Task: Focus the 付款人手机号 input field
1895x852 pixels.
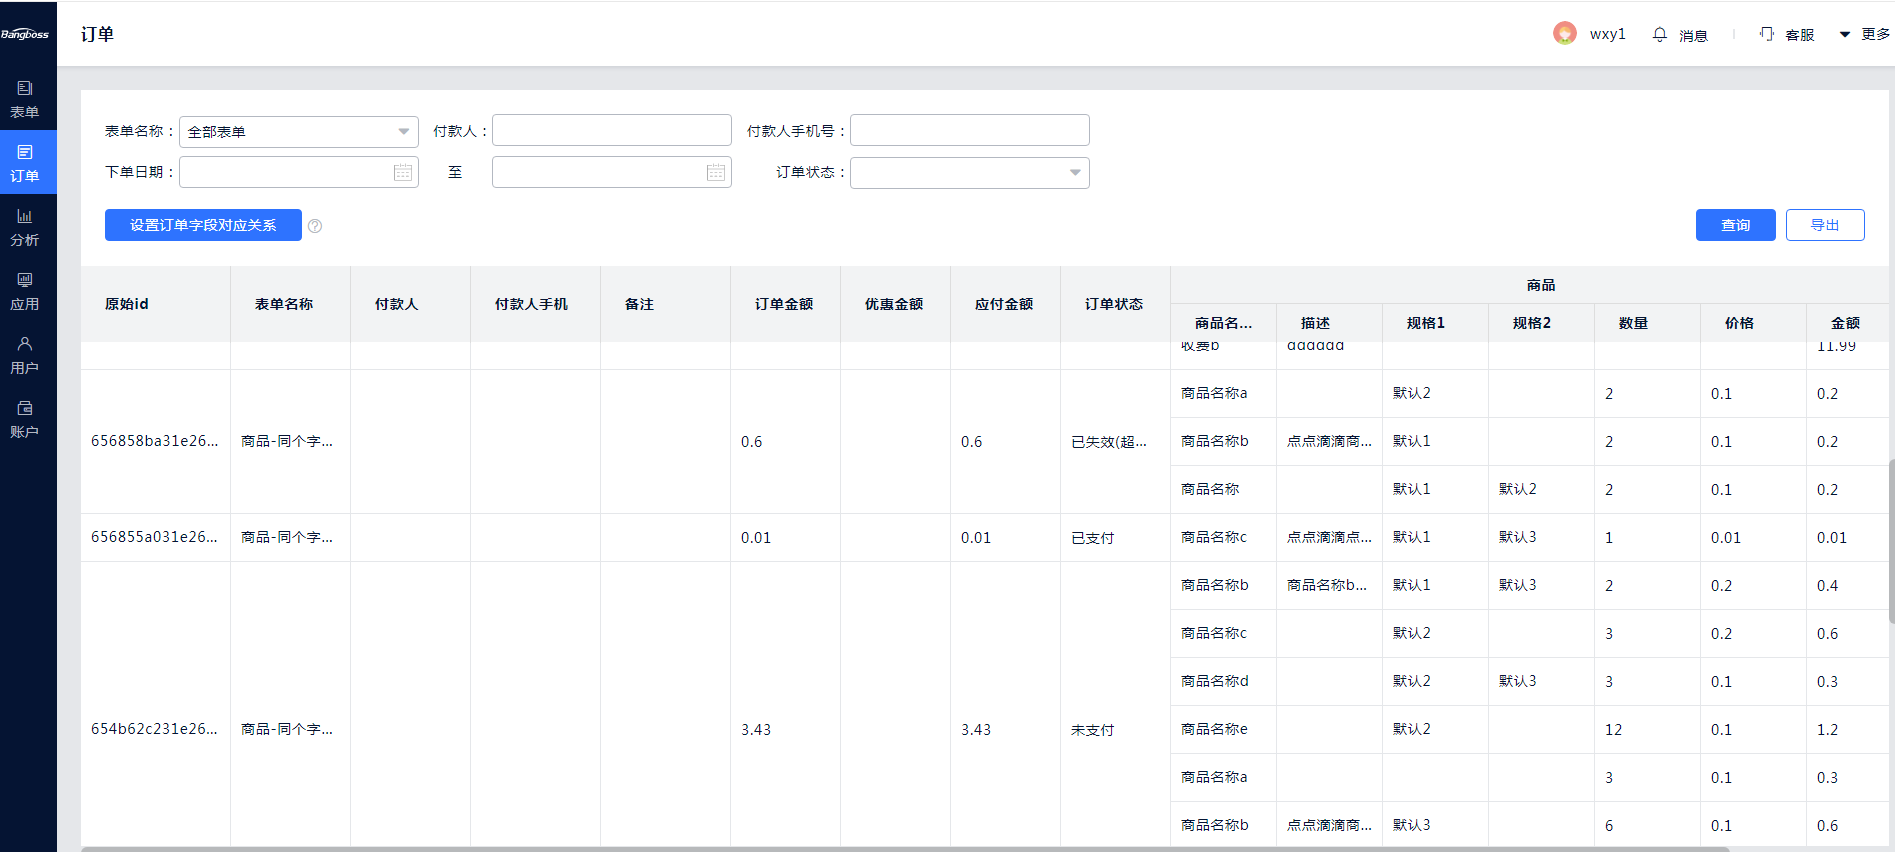Action: [x=969, y=131]
